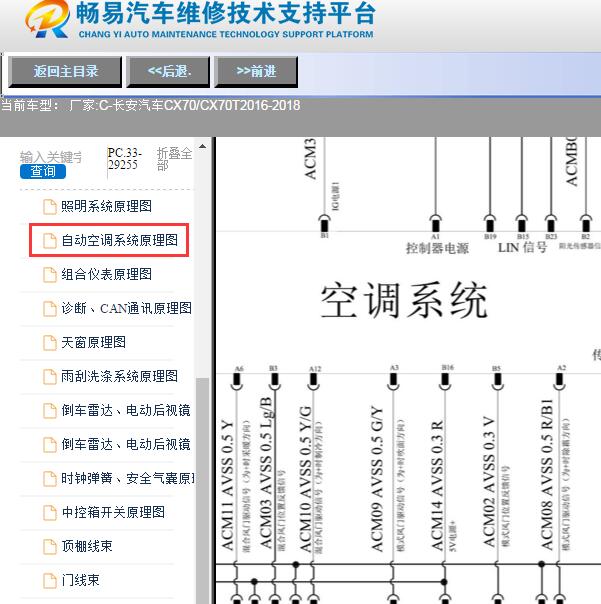Click the PC.33-29255 label
The width and height of the screenshot is (601, 604).
(x=124, y=158)
